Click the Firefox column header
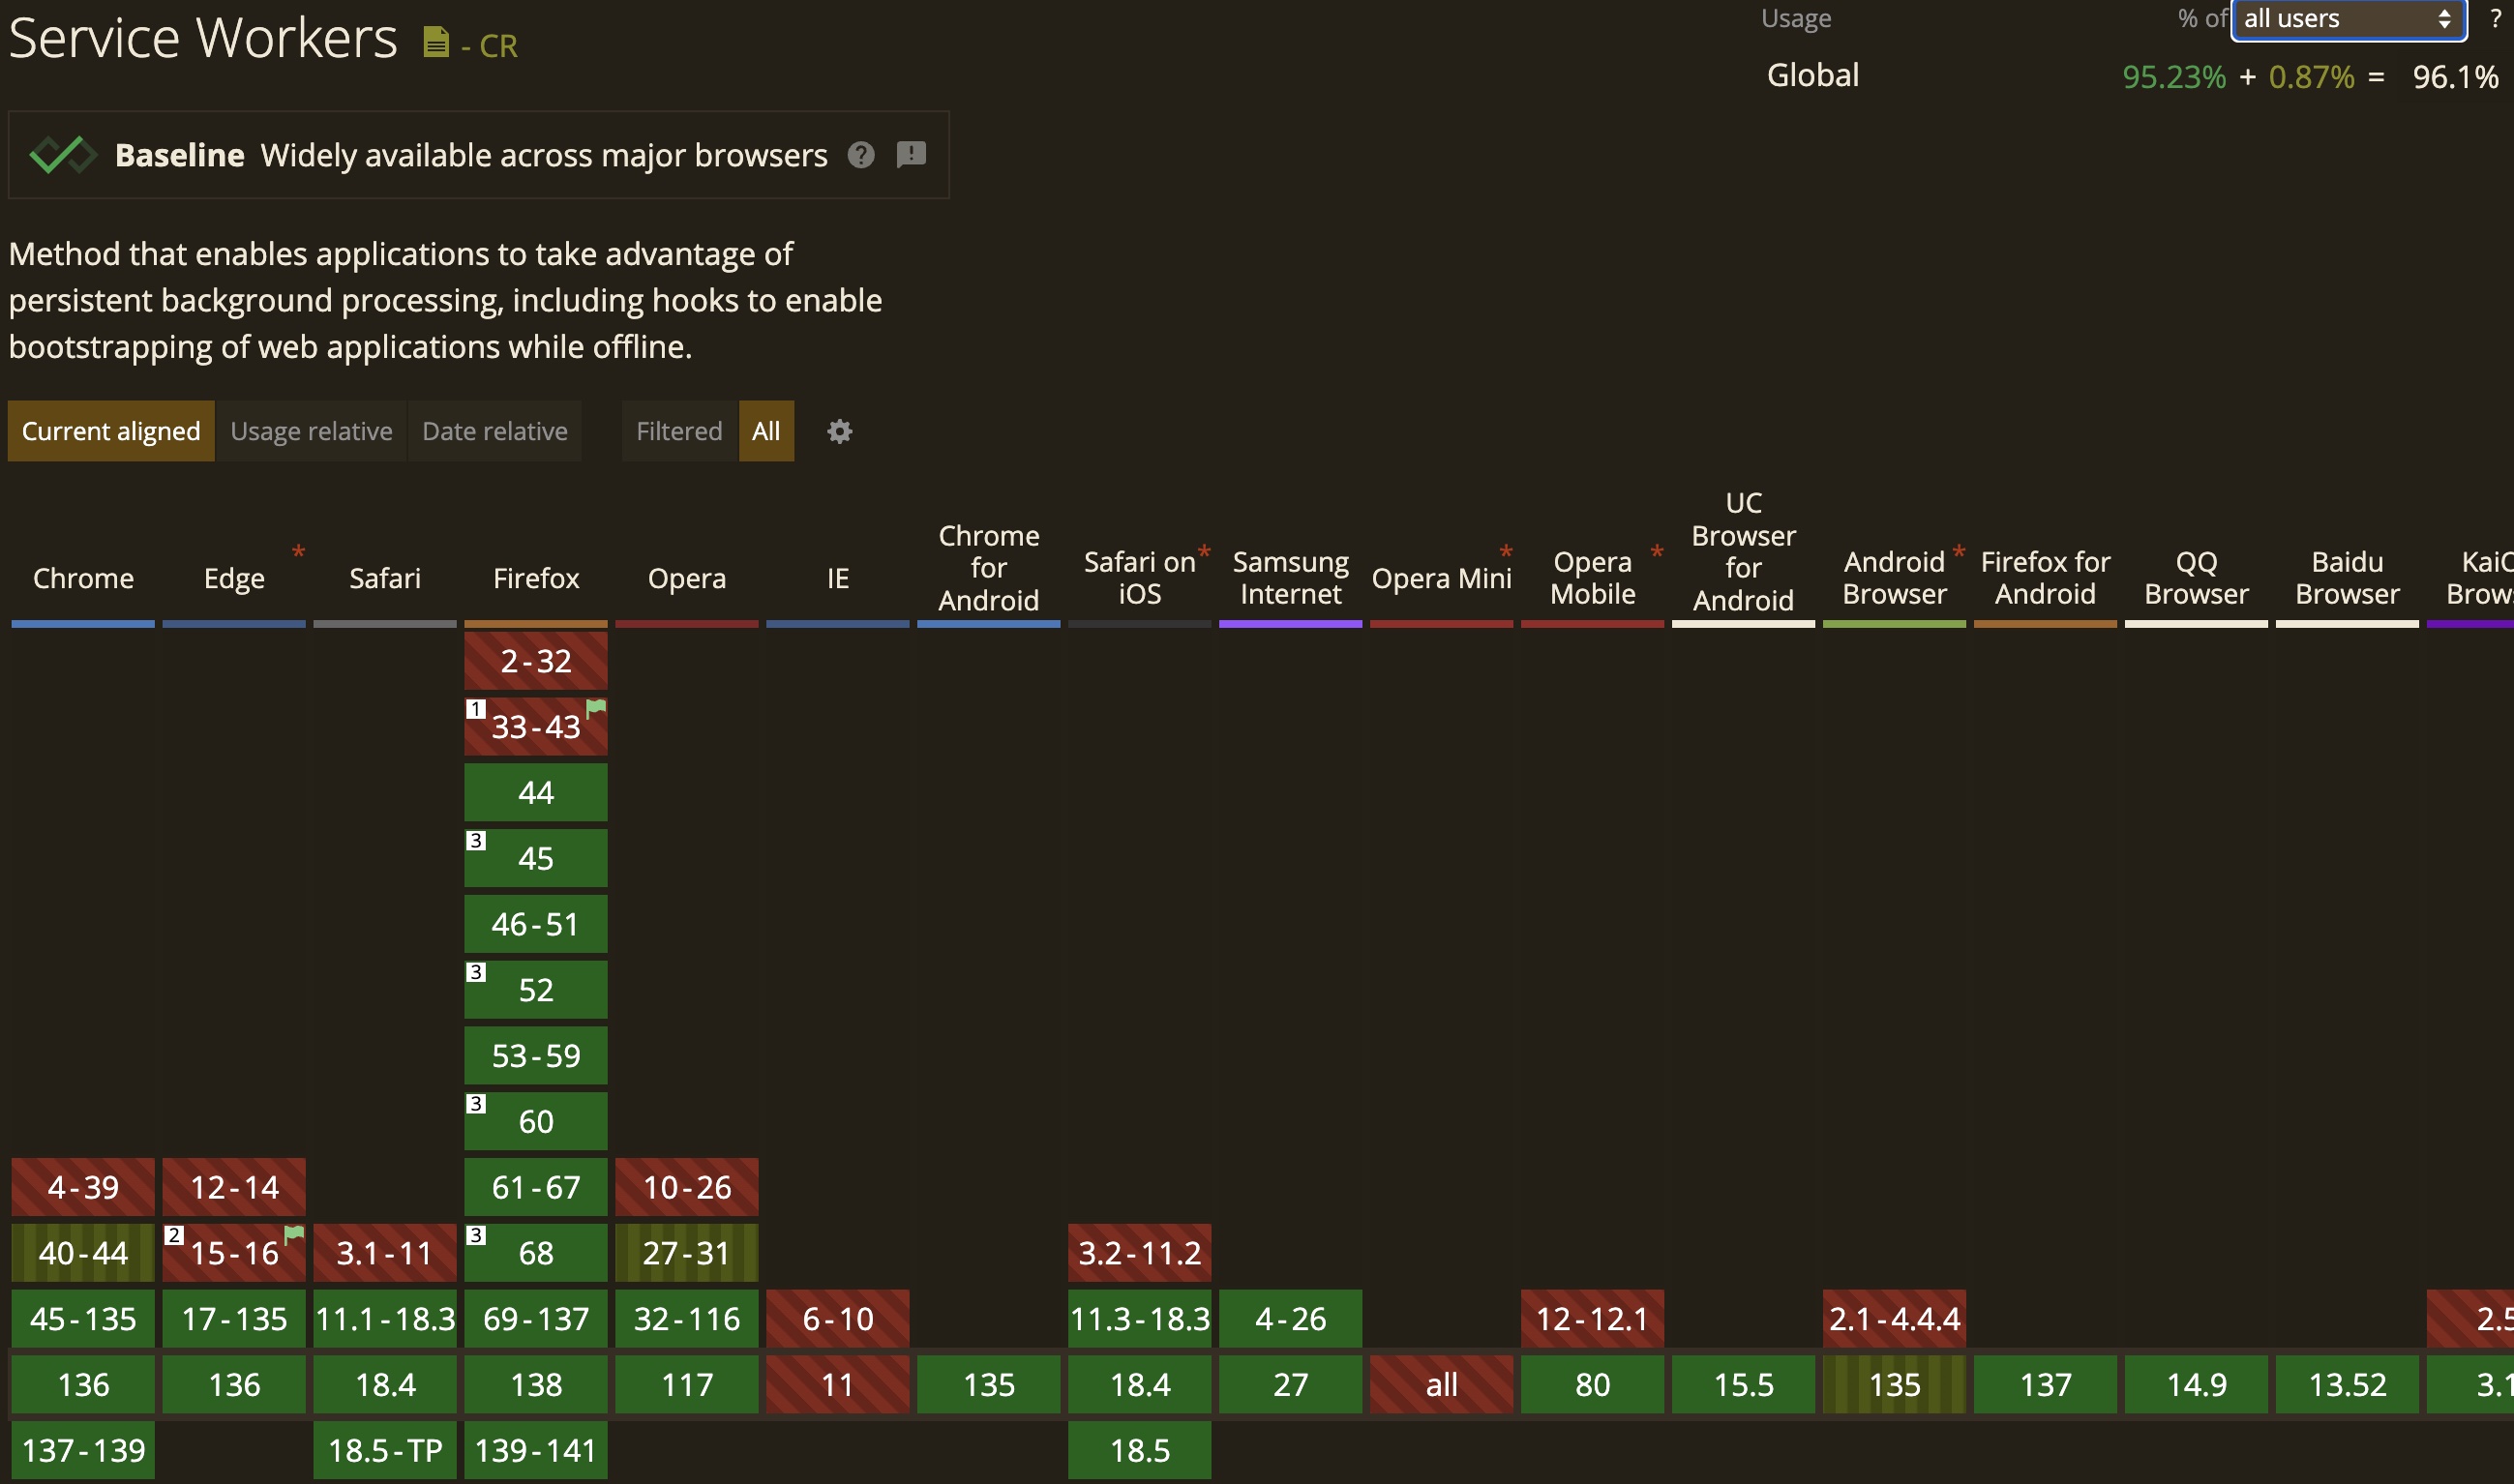2514x1484 pixels. coord(535,578)
